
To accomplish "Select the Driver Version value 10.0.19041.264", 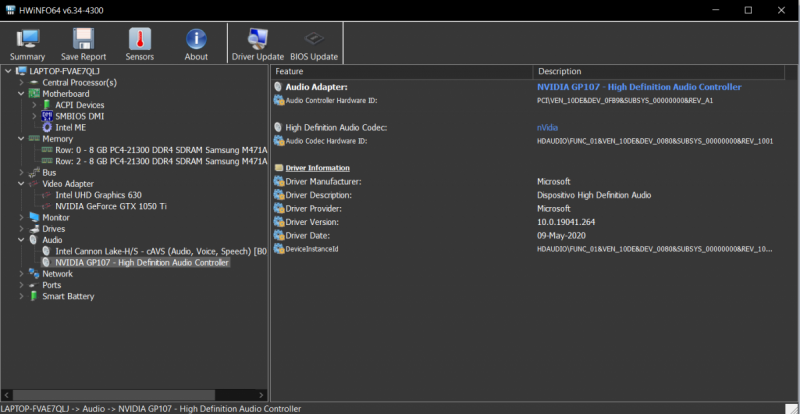I will pyautogui.click(x=566, y=222).
